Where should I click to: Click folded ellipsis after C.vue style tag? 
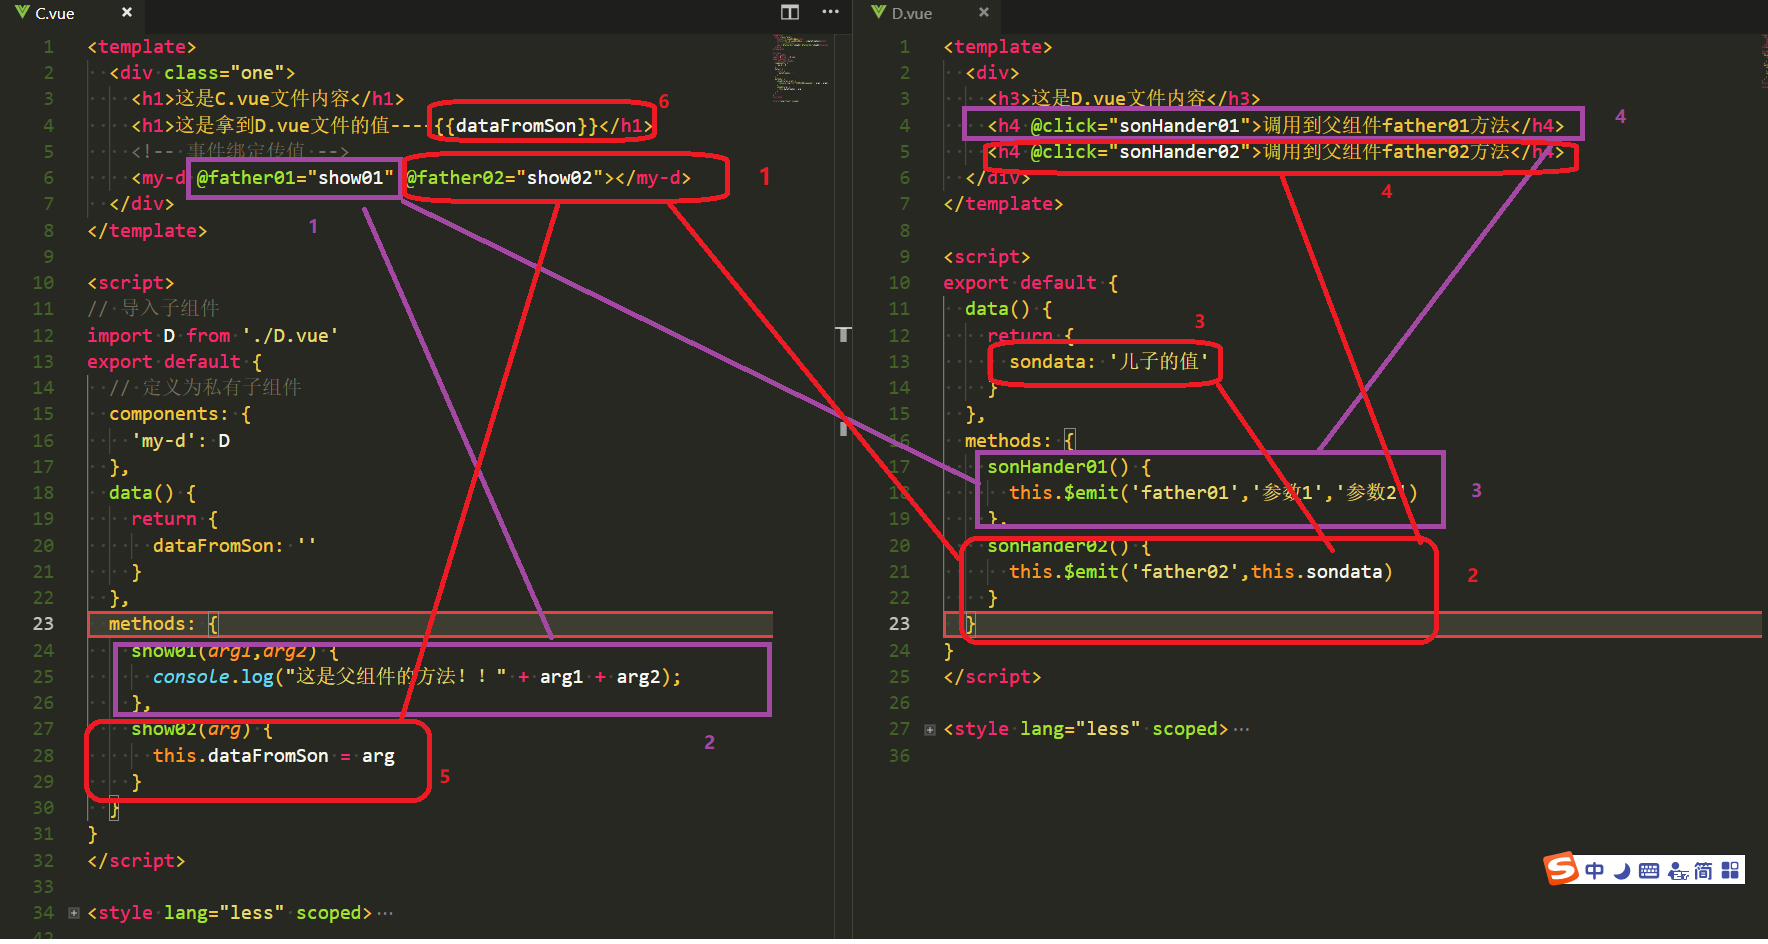[x=385, y=913]
